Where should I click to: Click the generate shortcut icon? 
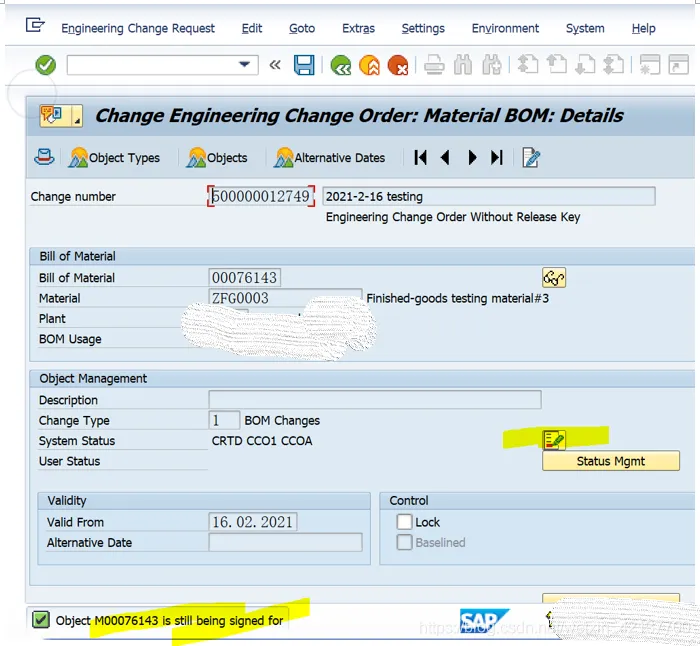click(678, 65)
